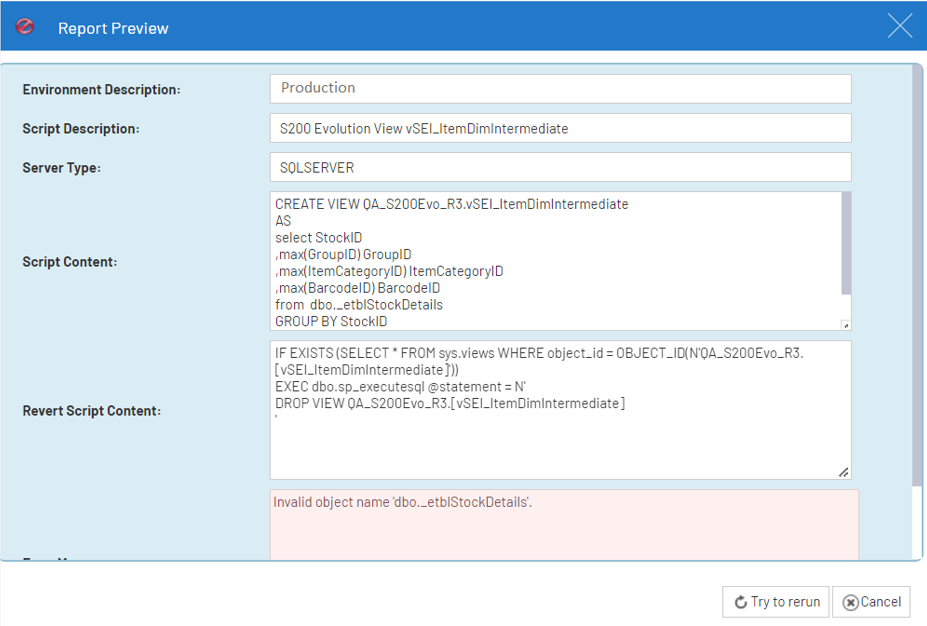Image resolution: width=927 pixels, height=626 pixels.
Task: Focus the Script Description text field
Action: click(560, 128)
